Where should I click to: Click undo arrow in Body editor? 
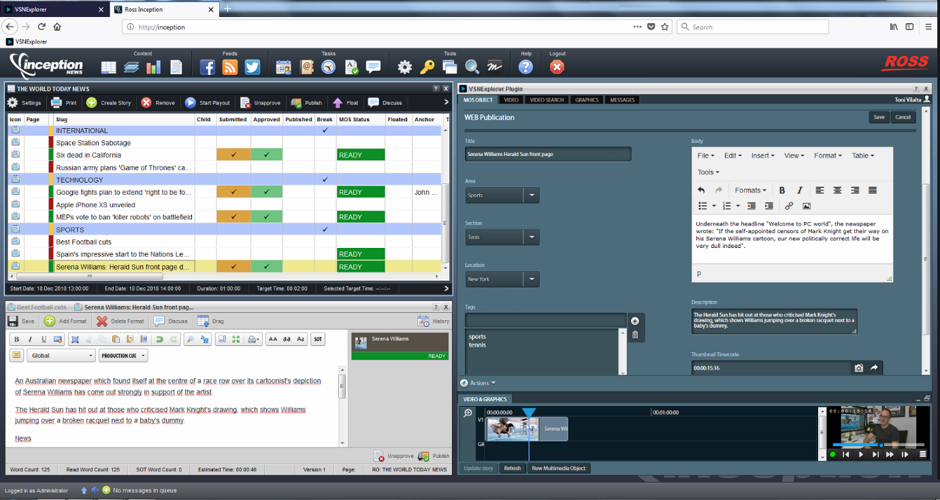tap(701, 190)
